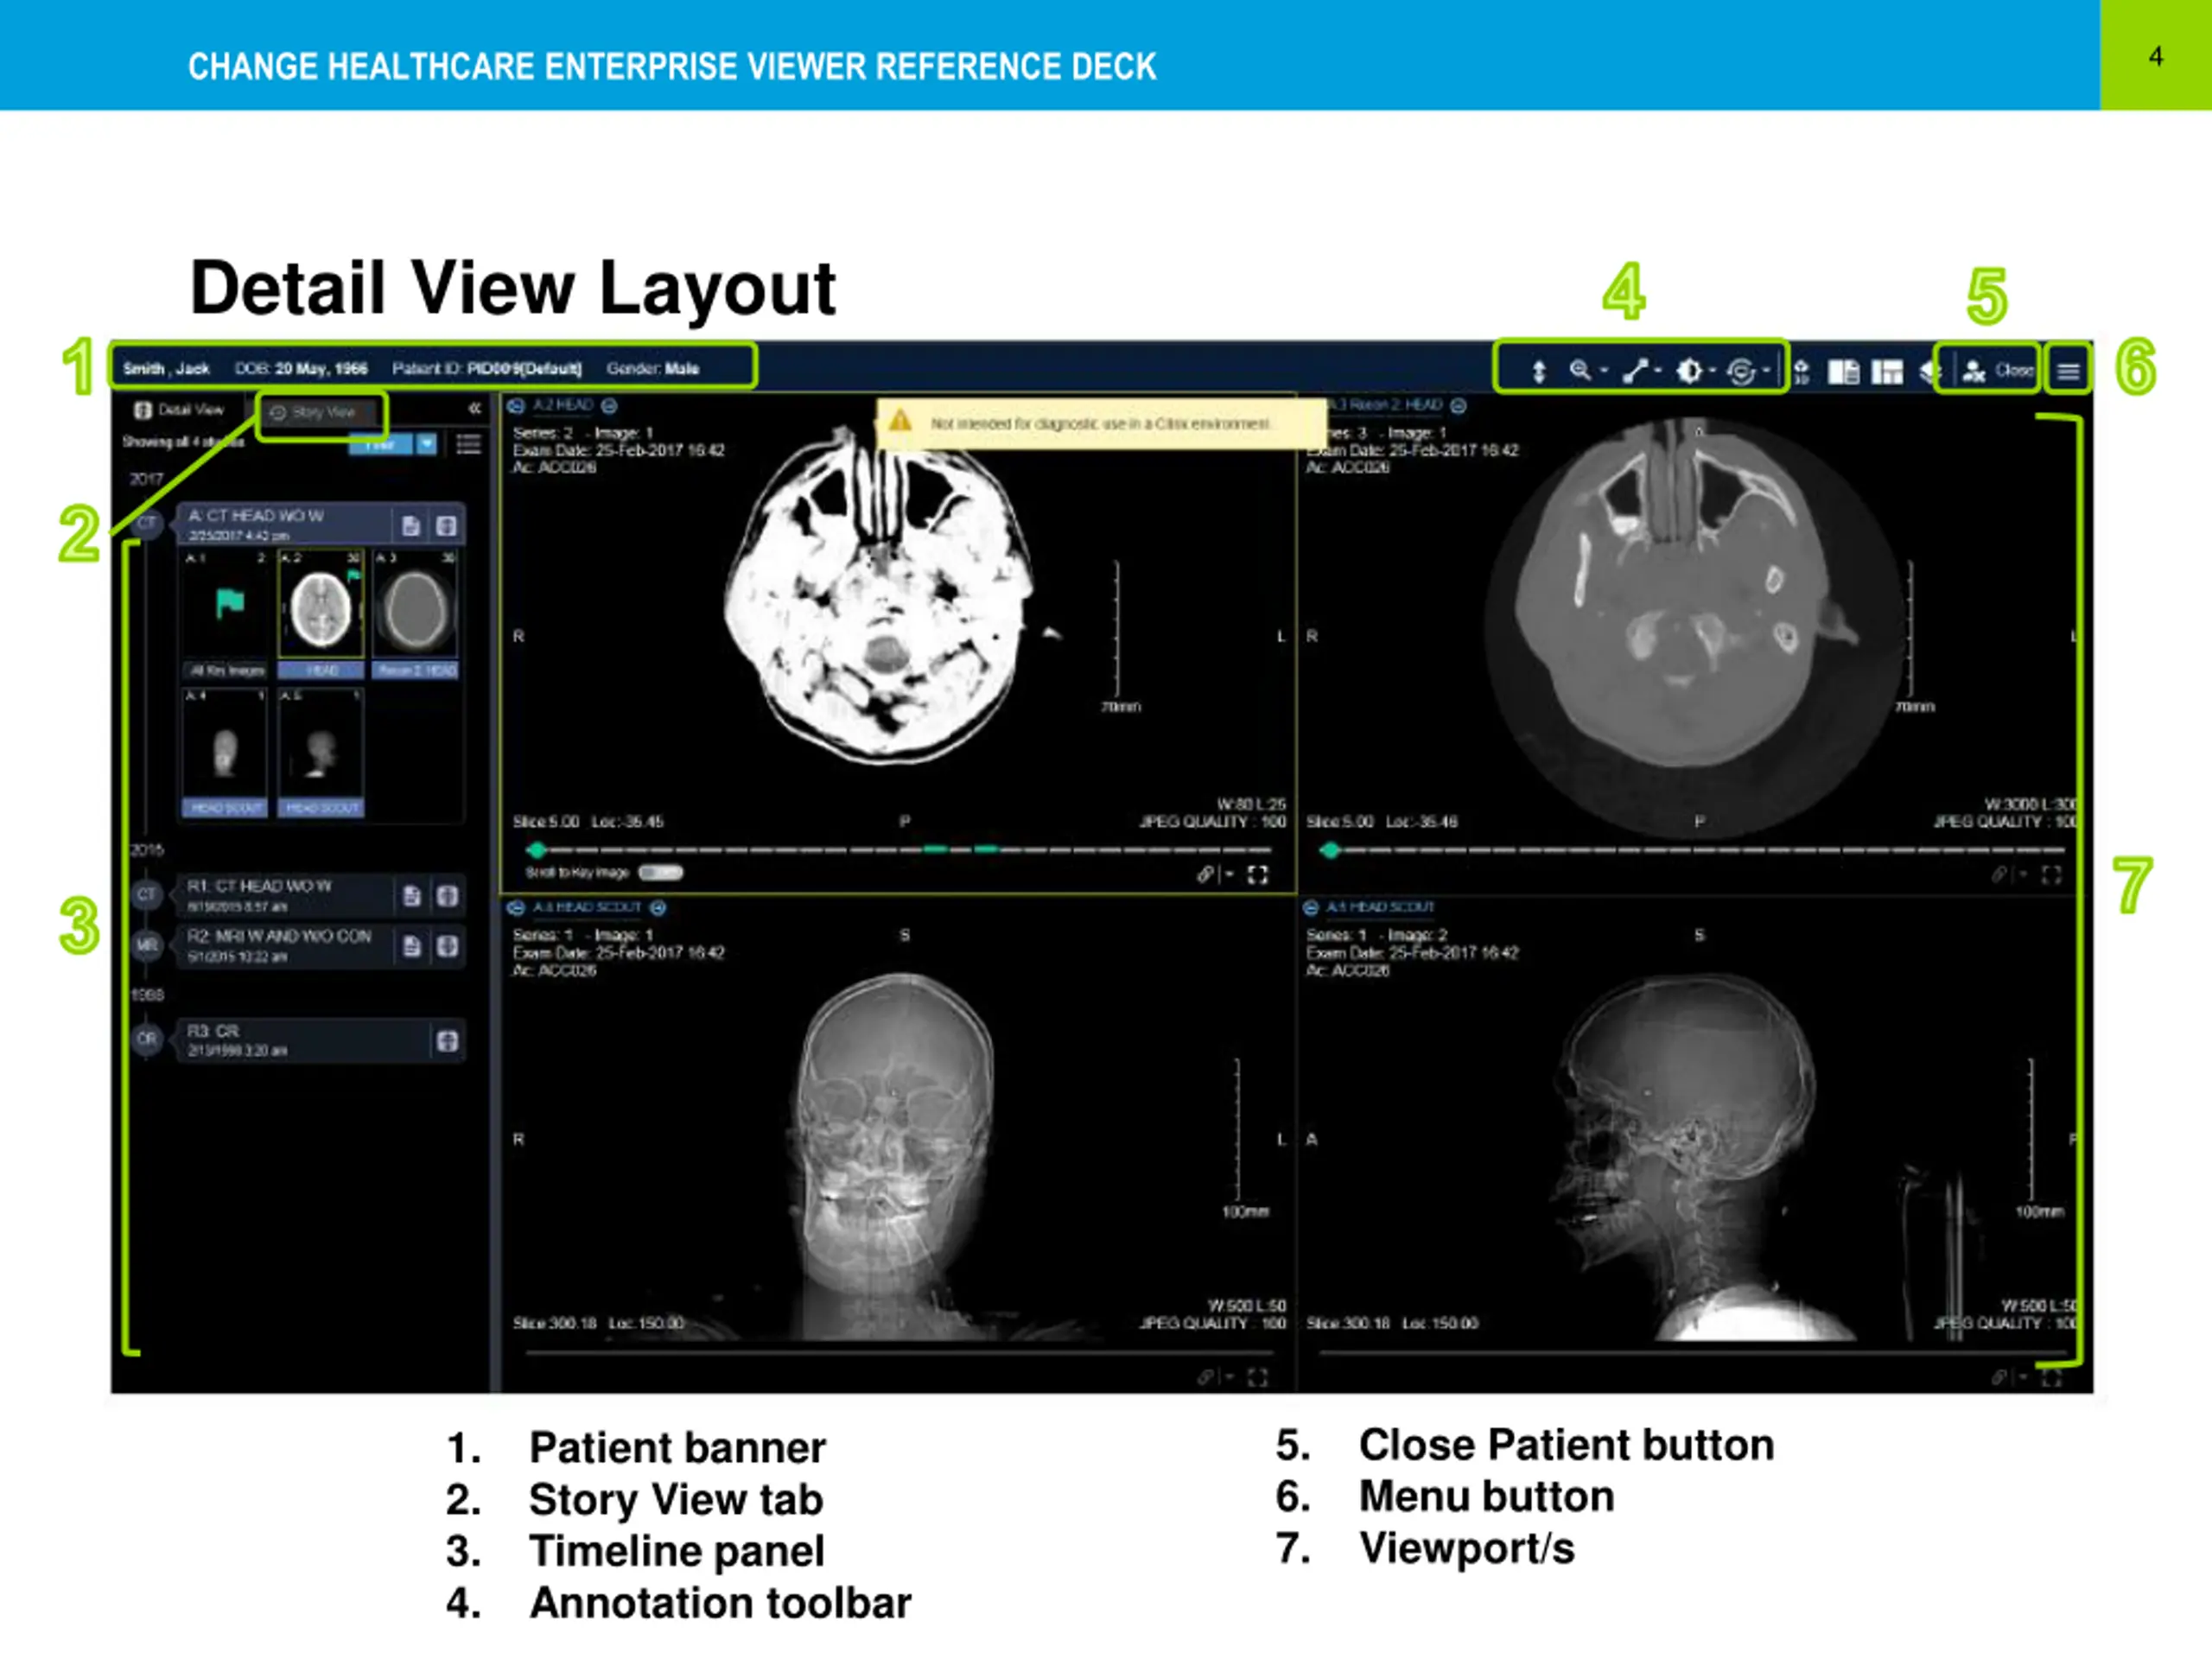The image size is (2212, 1659).
Task: Click the Recon 2: HEAD viewport slice slider handle
Action: pyautogui.click(x=1330, y=850)
